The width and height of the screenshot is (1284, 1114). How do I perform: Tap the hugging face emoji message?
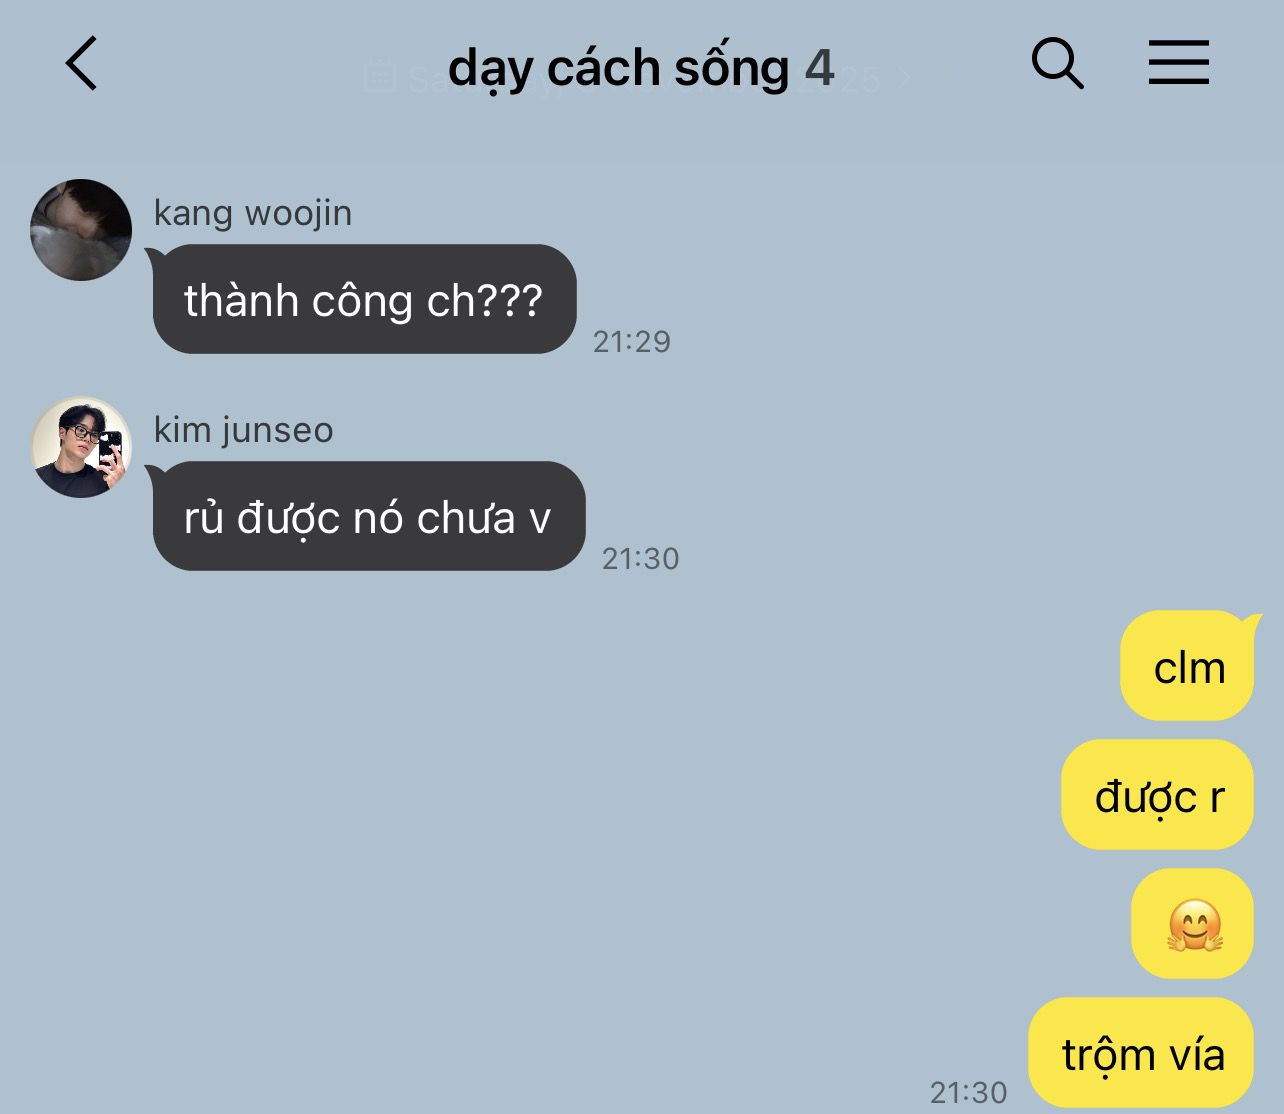[1193, 924]
